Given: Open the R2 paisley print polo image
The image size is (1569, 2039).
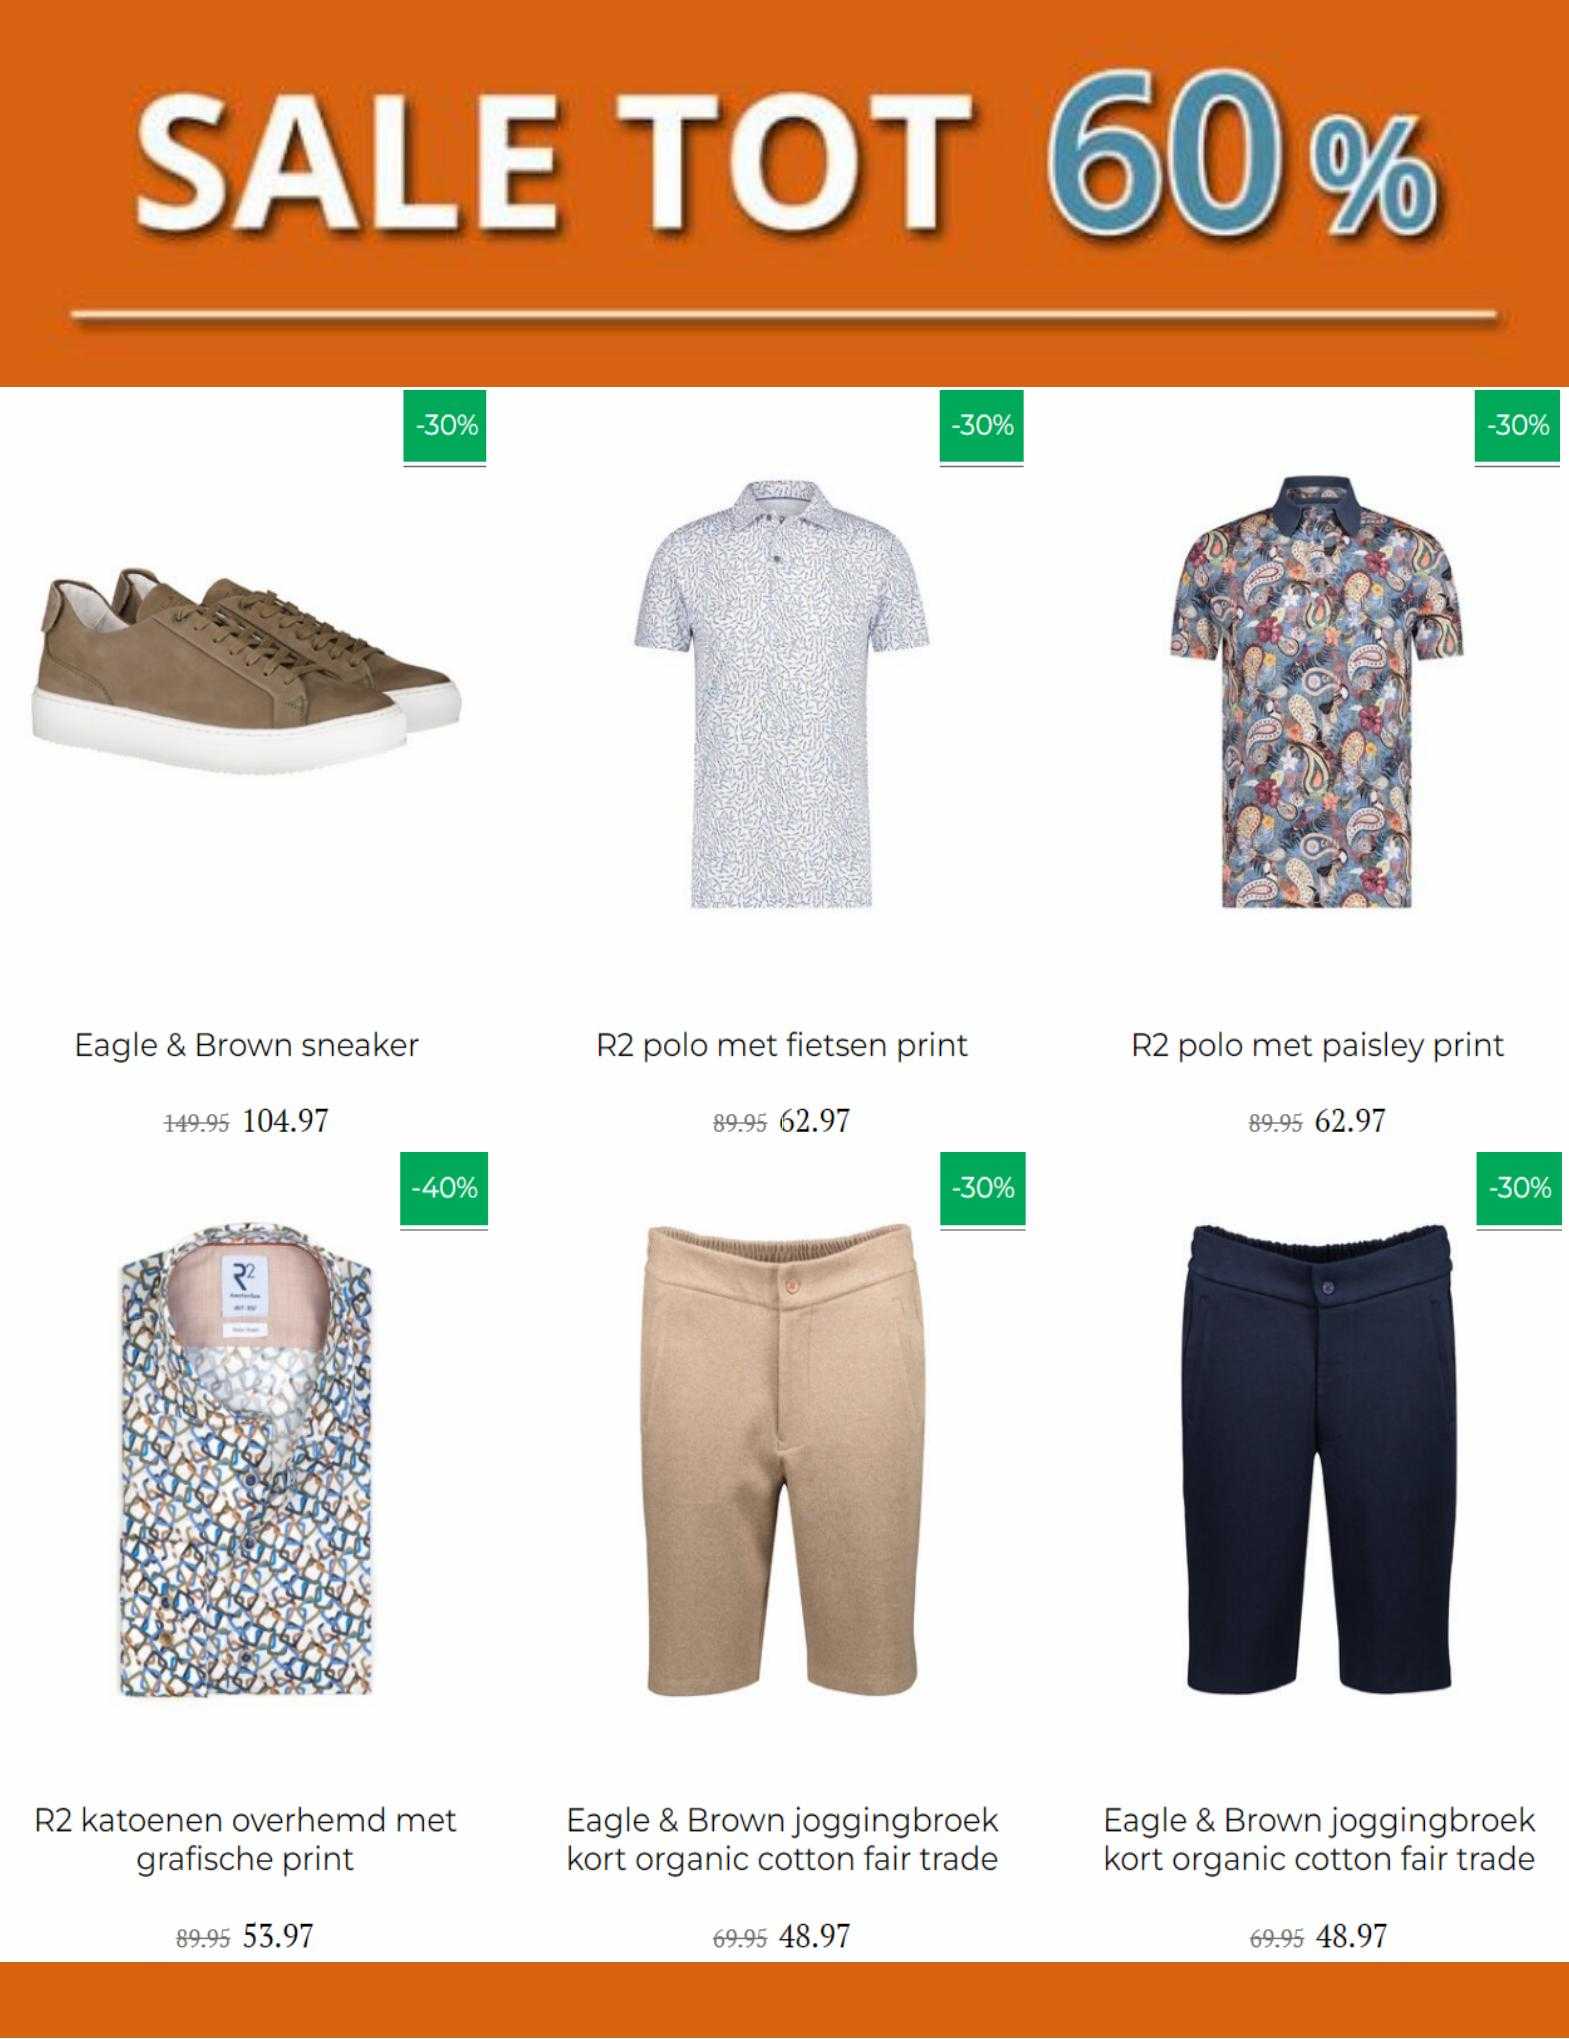Looking at the screenshot, I should 1317,692.
